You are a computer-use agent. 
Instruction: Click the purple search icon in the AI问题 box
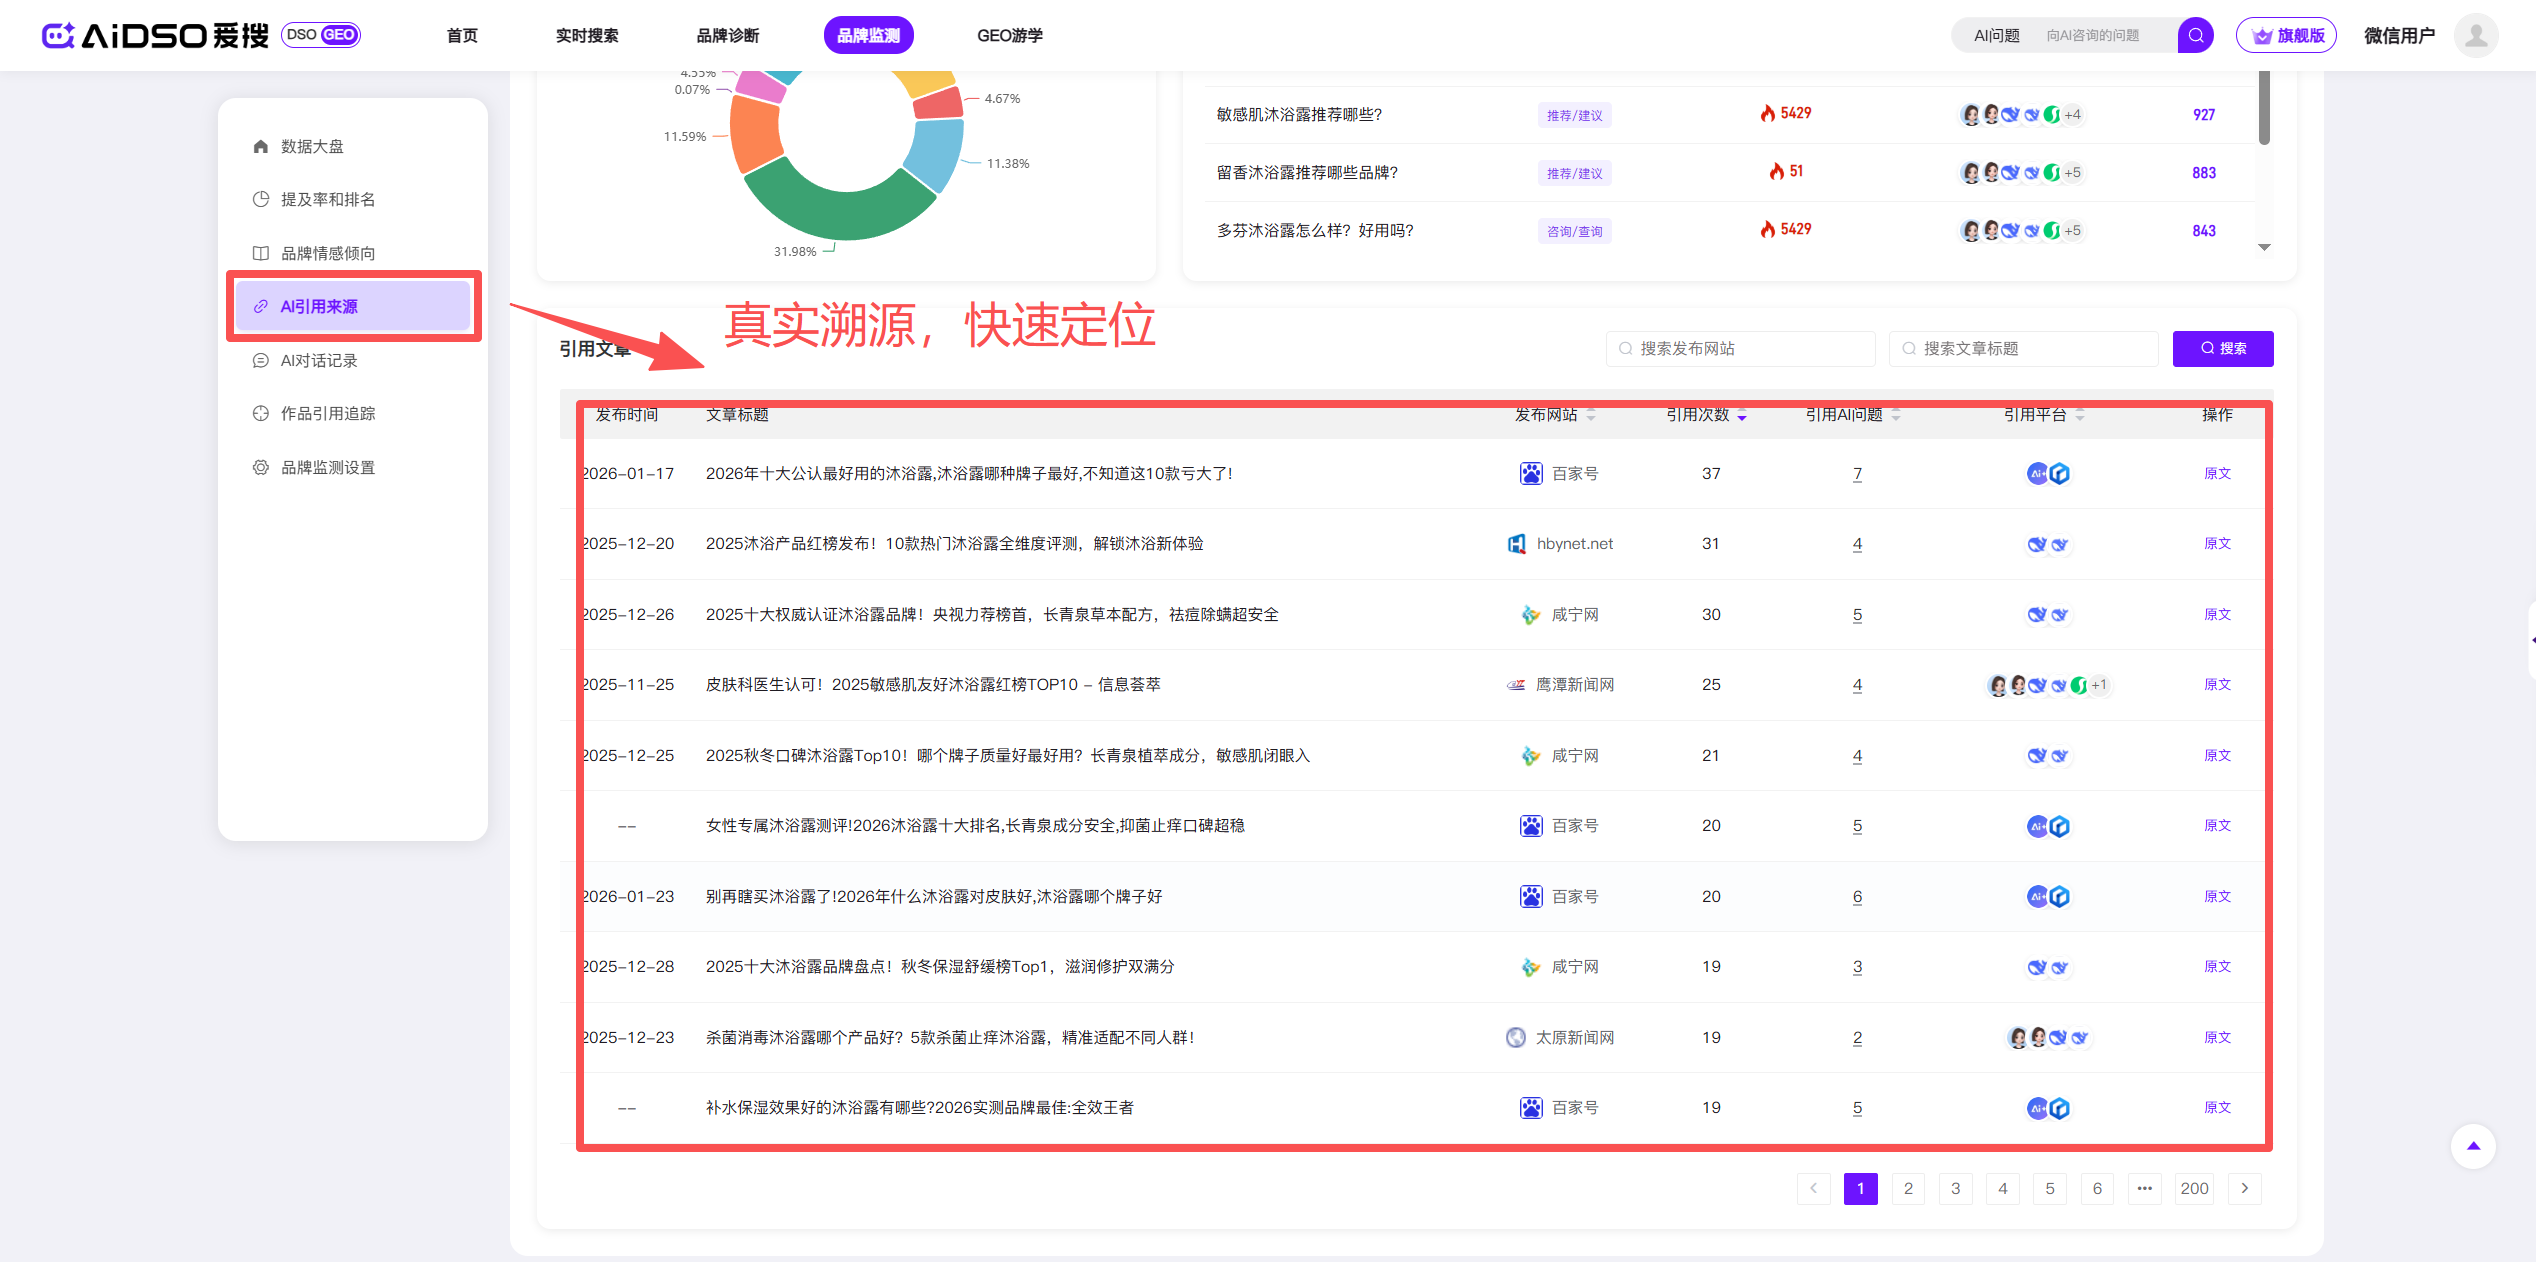pos(2195,35)
